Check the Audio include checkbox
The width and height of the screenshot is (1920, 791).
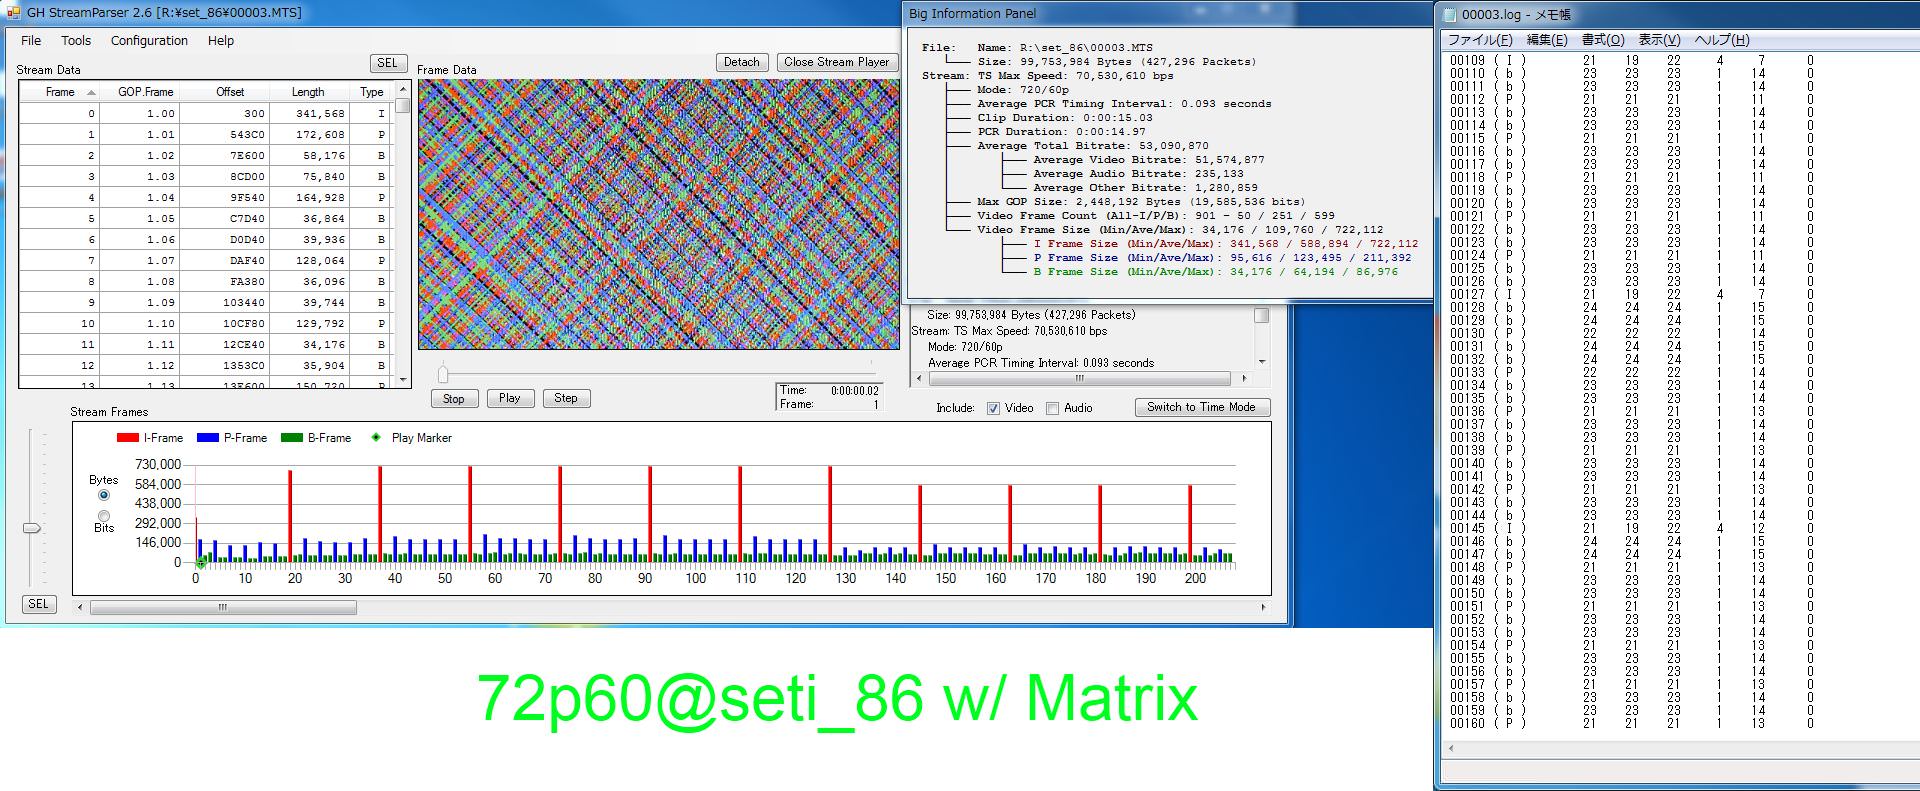click(x=1052, y=408)
